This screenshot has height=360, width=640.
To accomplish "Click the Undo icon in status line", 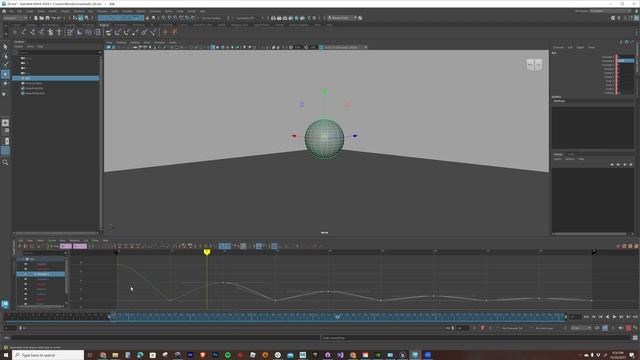I will click(53, 18).
